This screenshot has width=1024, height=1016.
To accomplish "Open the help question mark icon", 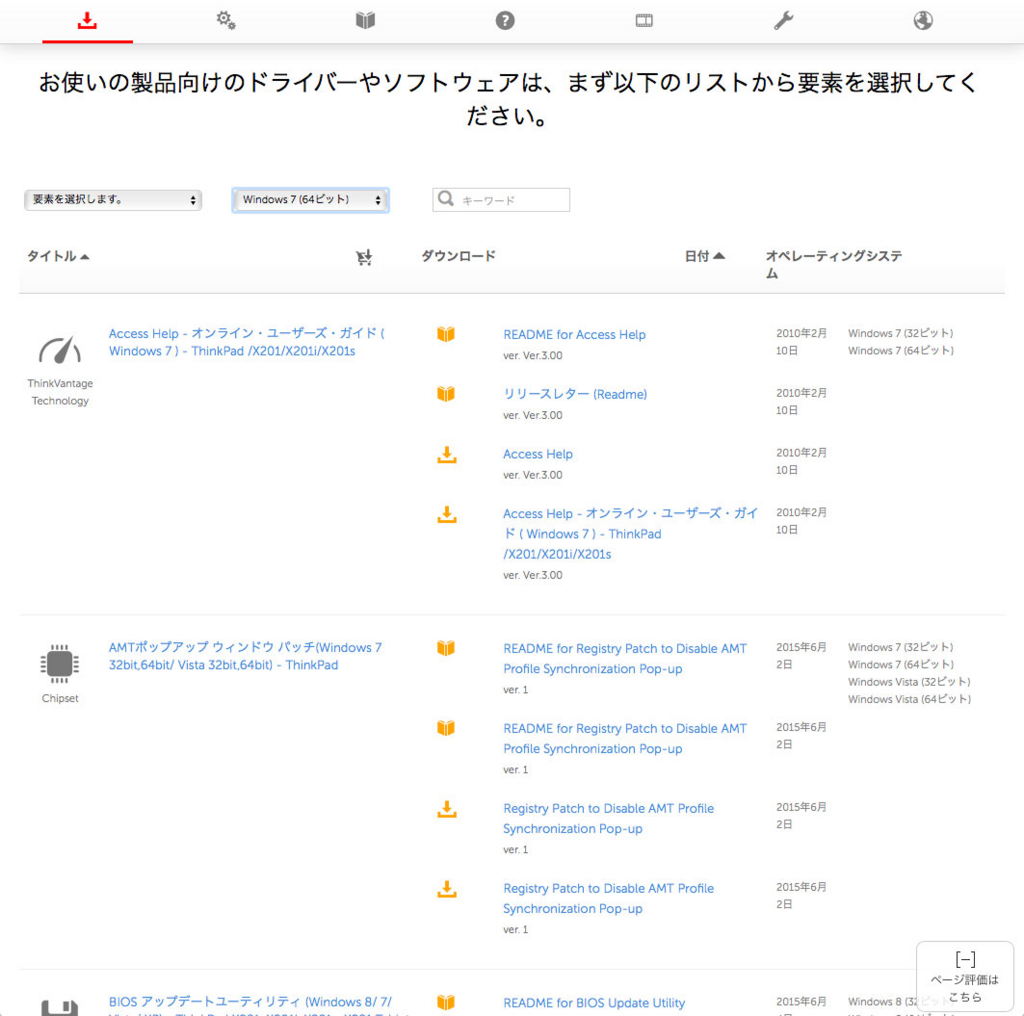I will [x=504, y=19].
